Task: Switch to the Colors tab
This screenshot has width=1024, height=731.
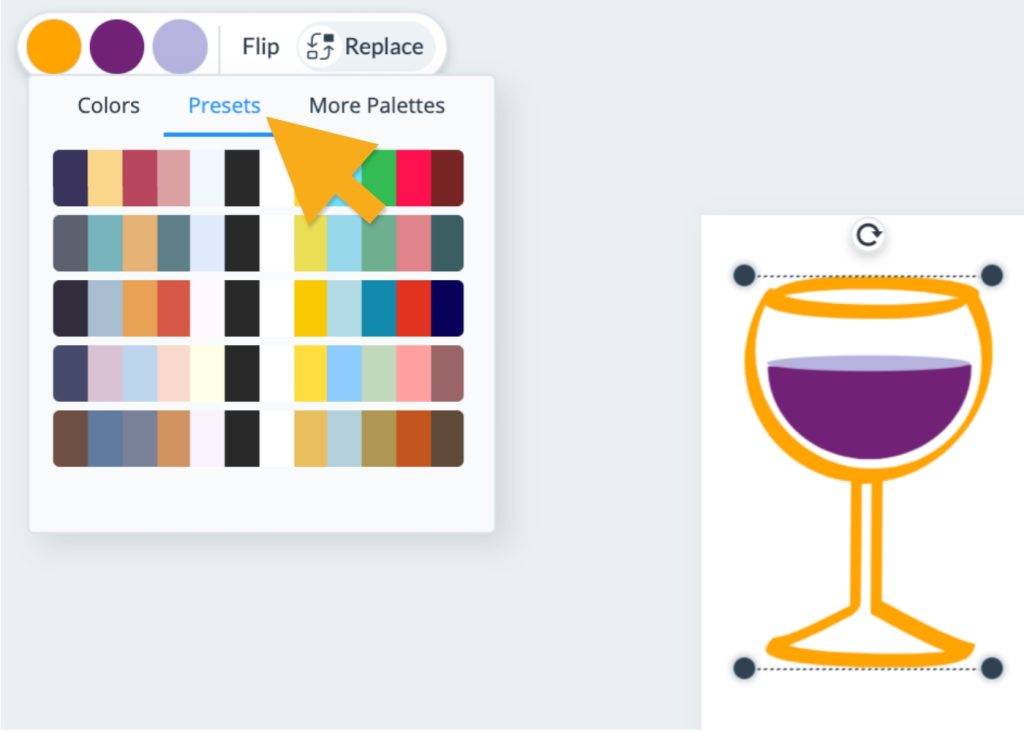Action: [108, 106]
